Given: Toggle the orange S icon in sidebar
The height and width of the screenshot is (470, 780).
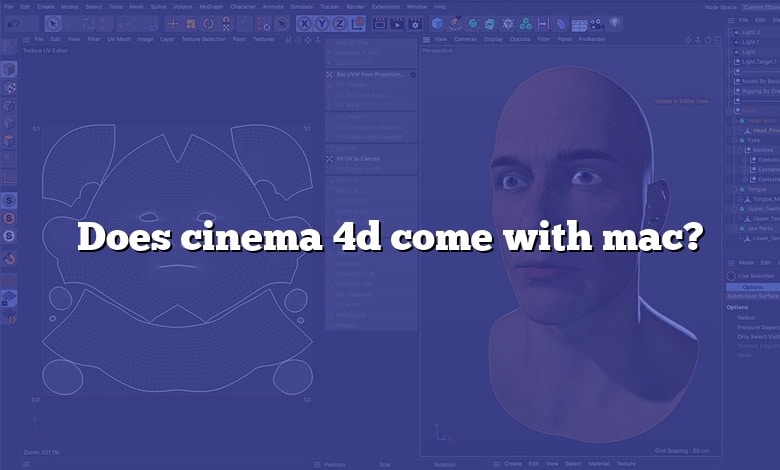Looking at the screenshot, I should pos(9,218).
